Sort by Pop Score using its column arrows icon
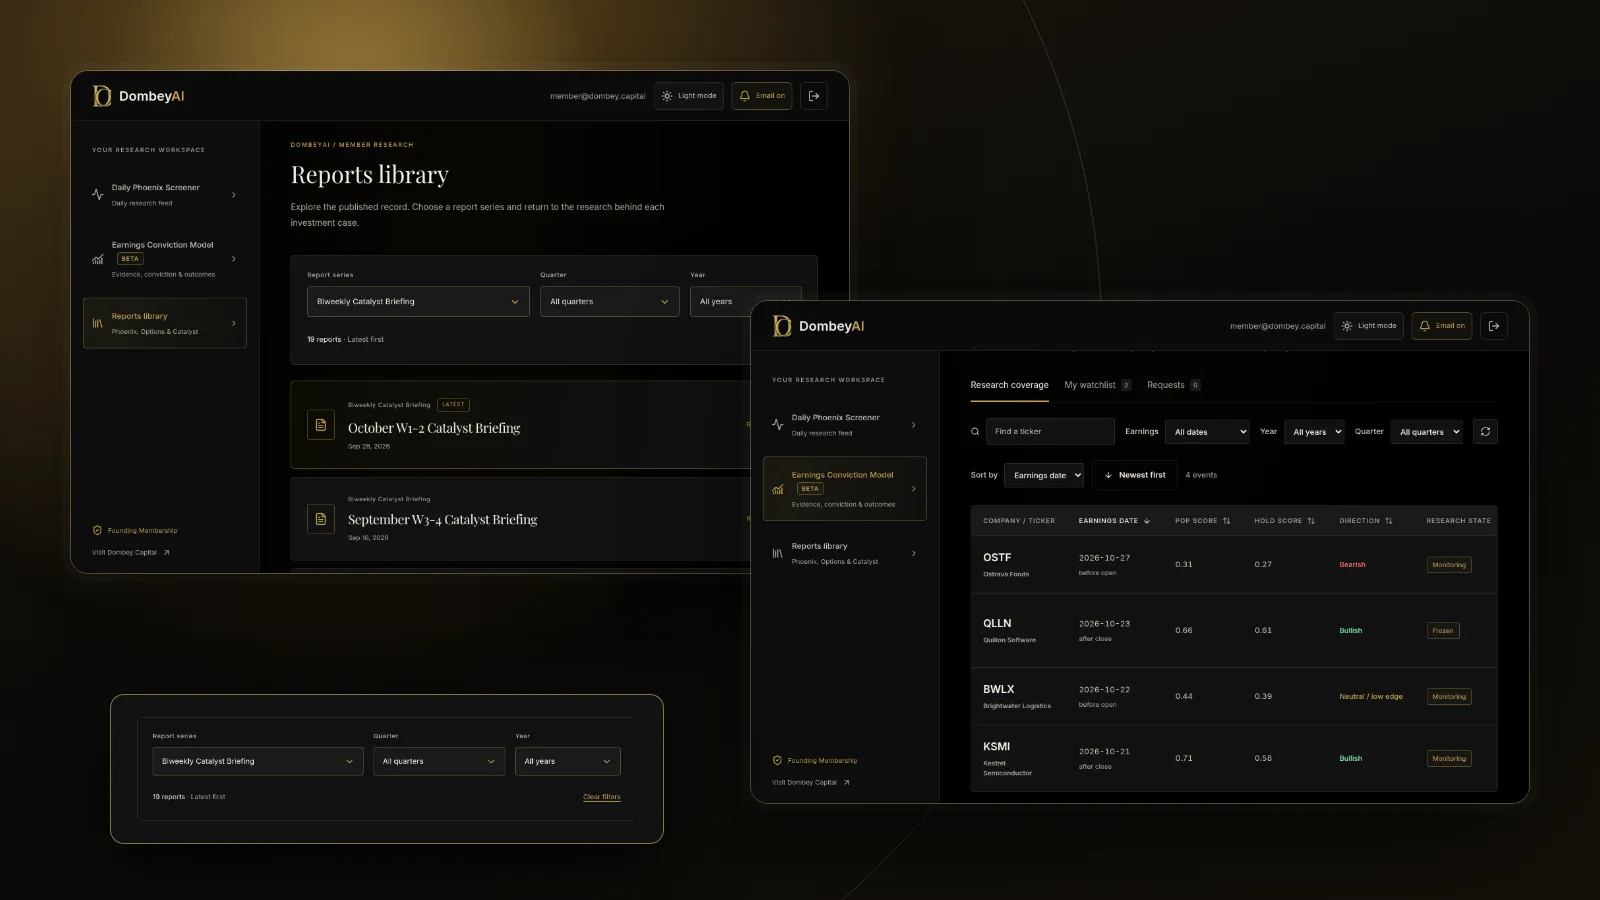Image resolution: width=1600 pixels, height=900 pixels. coord(1227,521)
